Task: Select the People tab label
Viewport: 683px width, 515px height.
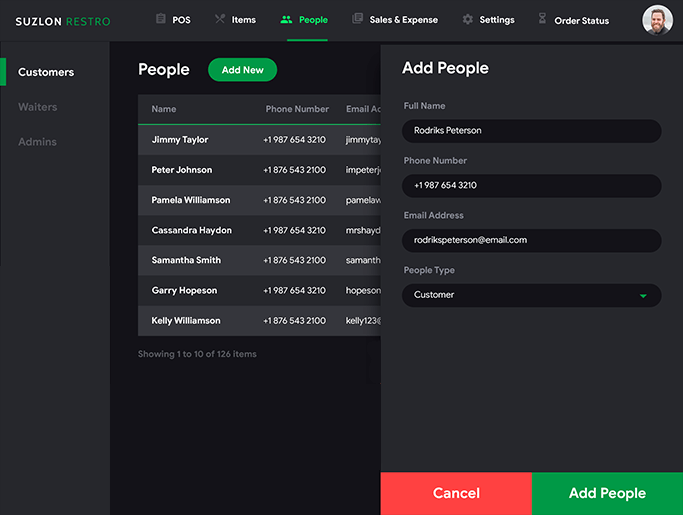Action: [x=313, y=20]
